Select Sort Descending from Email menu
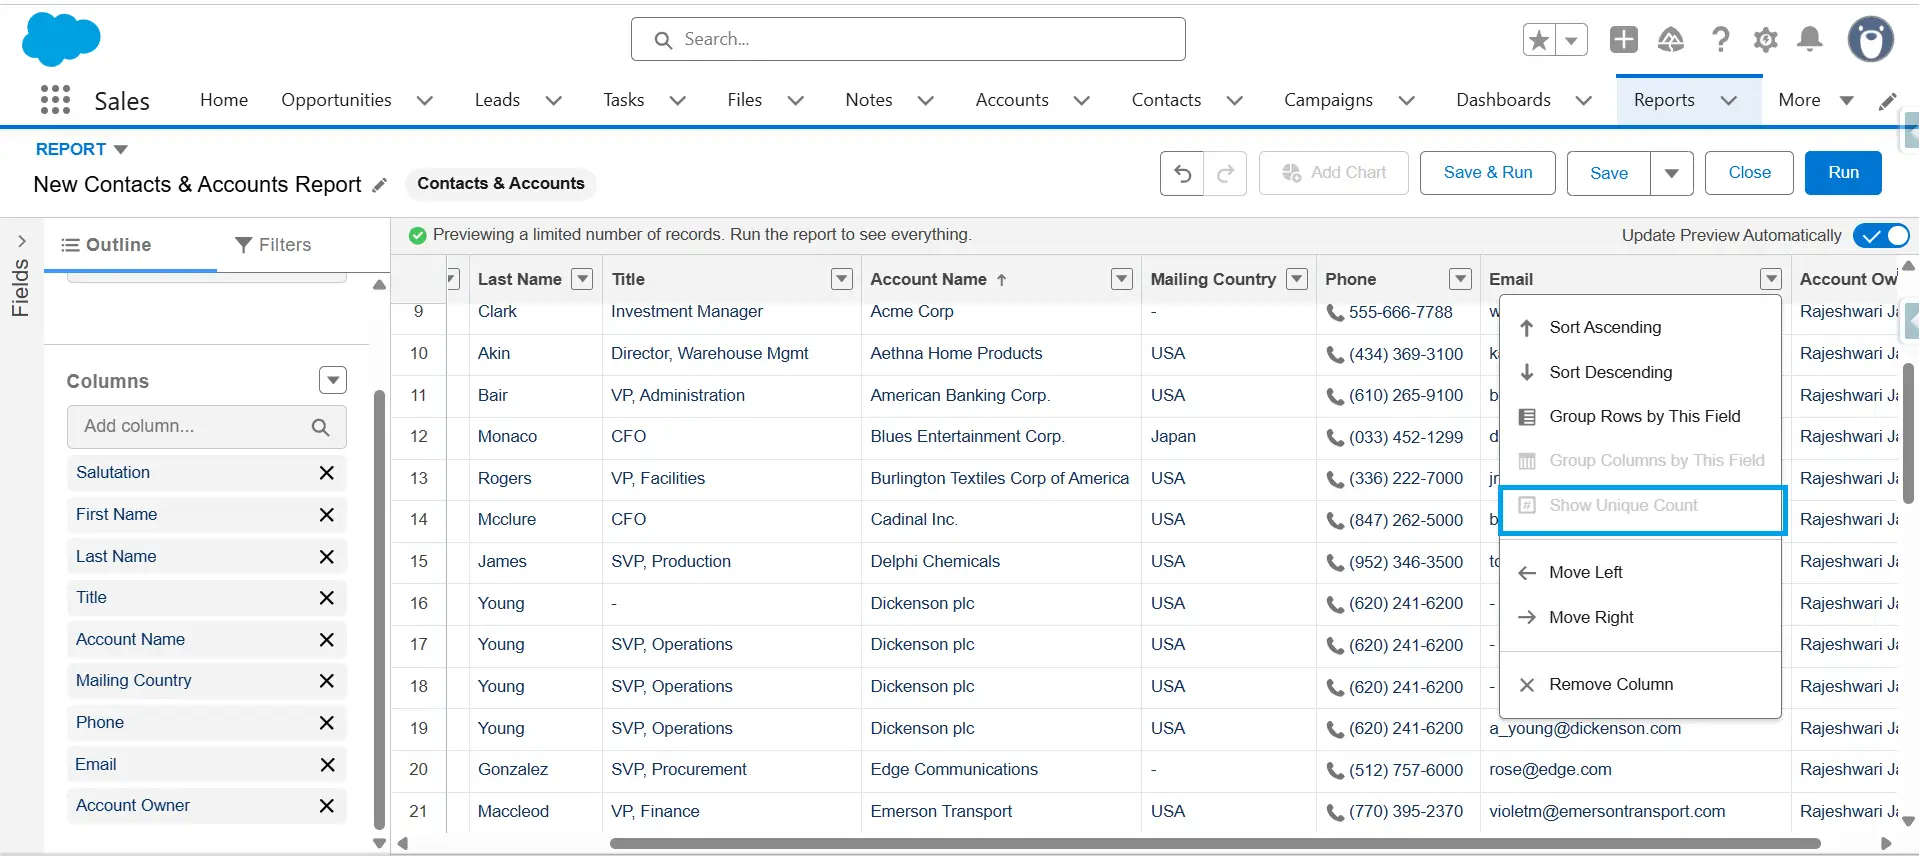This screenshot has height=867, width=1919. 1640,373
